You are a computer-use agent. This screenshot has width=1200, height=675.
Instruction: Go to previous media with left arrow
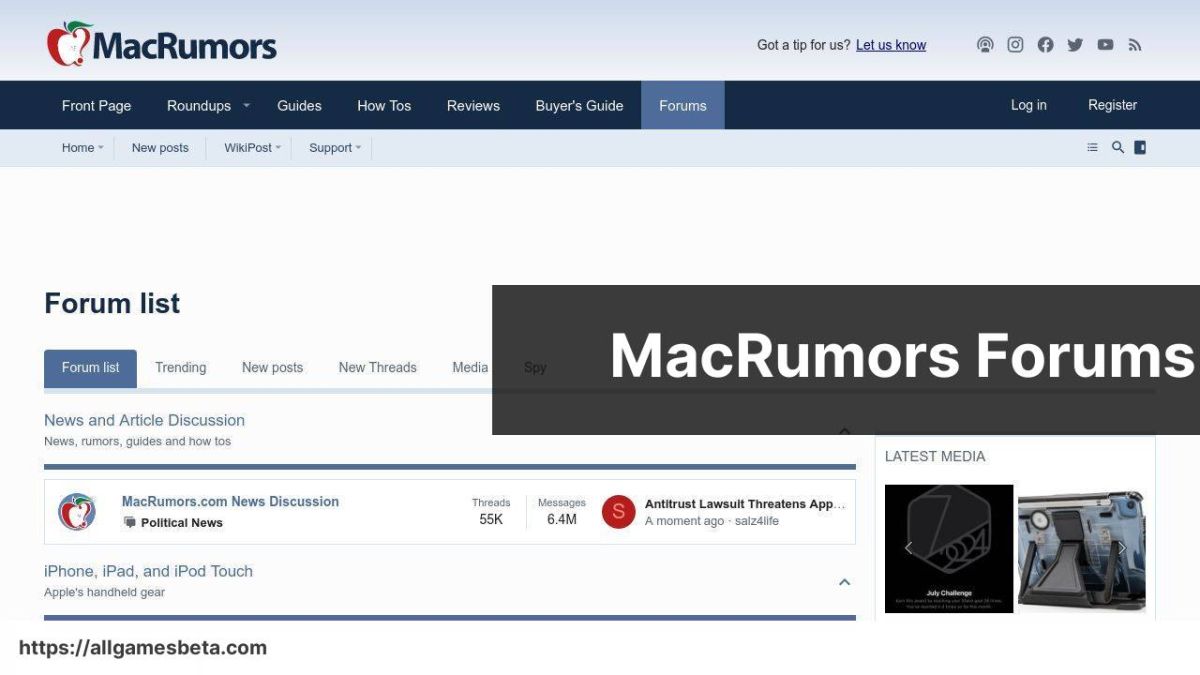(908, 548)
